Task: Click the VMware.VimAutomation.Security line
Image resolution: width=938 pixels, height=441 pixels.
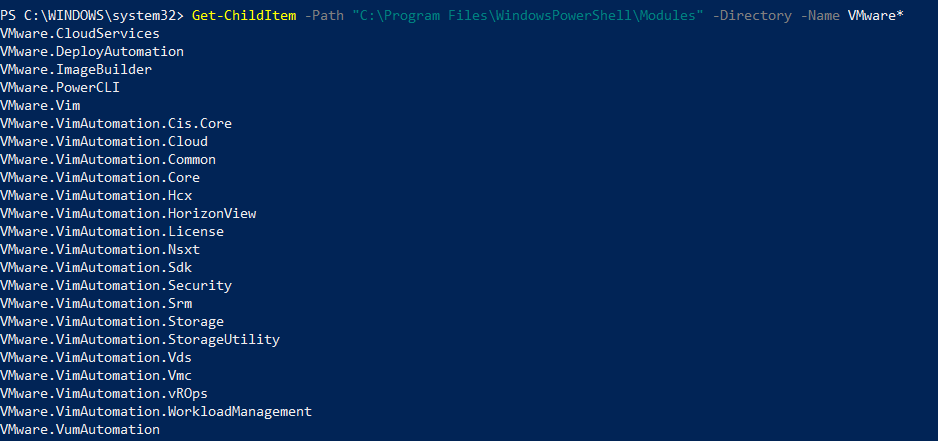Action: [x=116, y=285]
